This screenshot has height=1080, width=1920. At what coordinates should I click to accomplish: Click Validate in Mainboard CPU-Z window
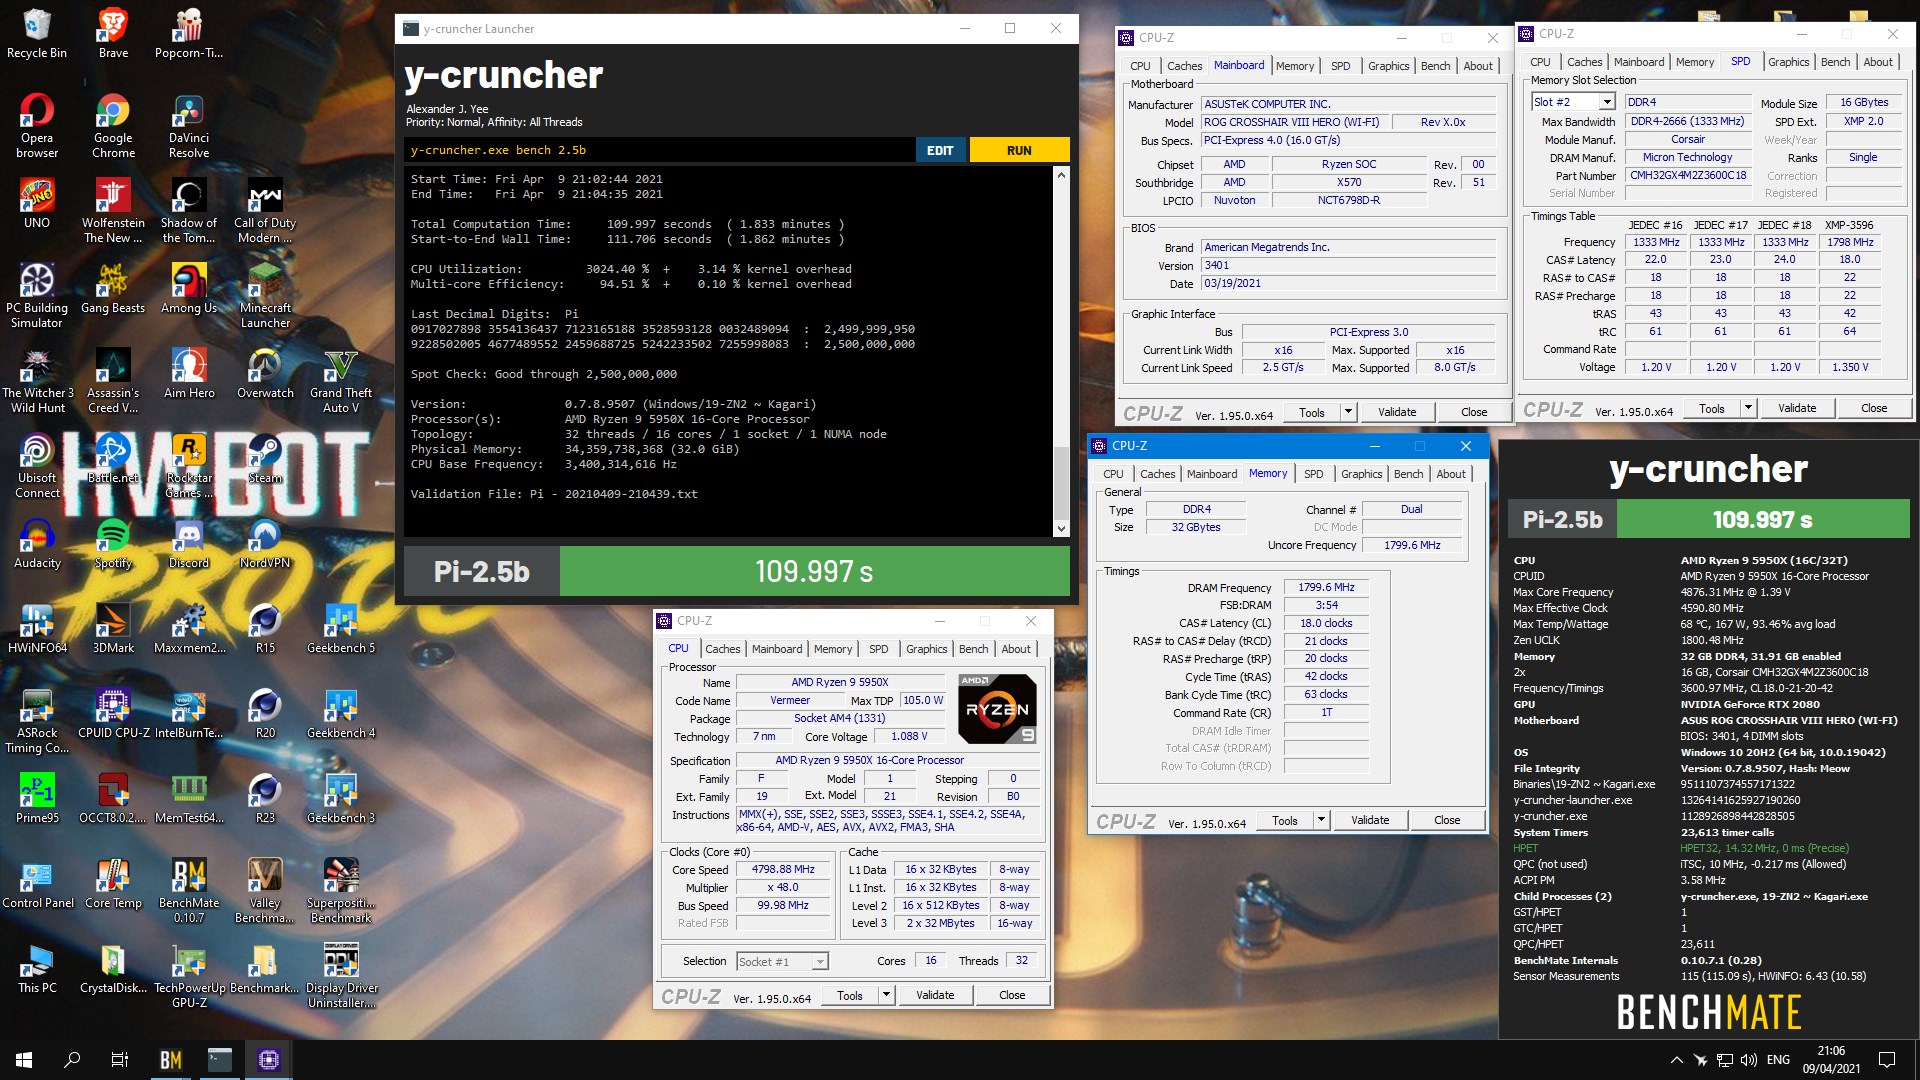[1397, 412]
